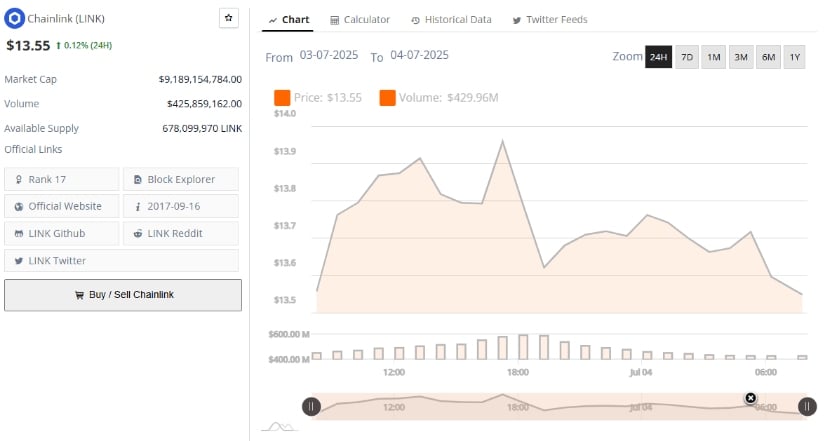Open the Historical Data tab
This screenshot has width=825, height=441.
click(x=451, y=20)
